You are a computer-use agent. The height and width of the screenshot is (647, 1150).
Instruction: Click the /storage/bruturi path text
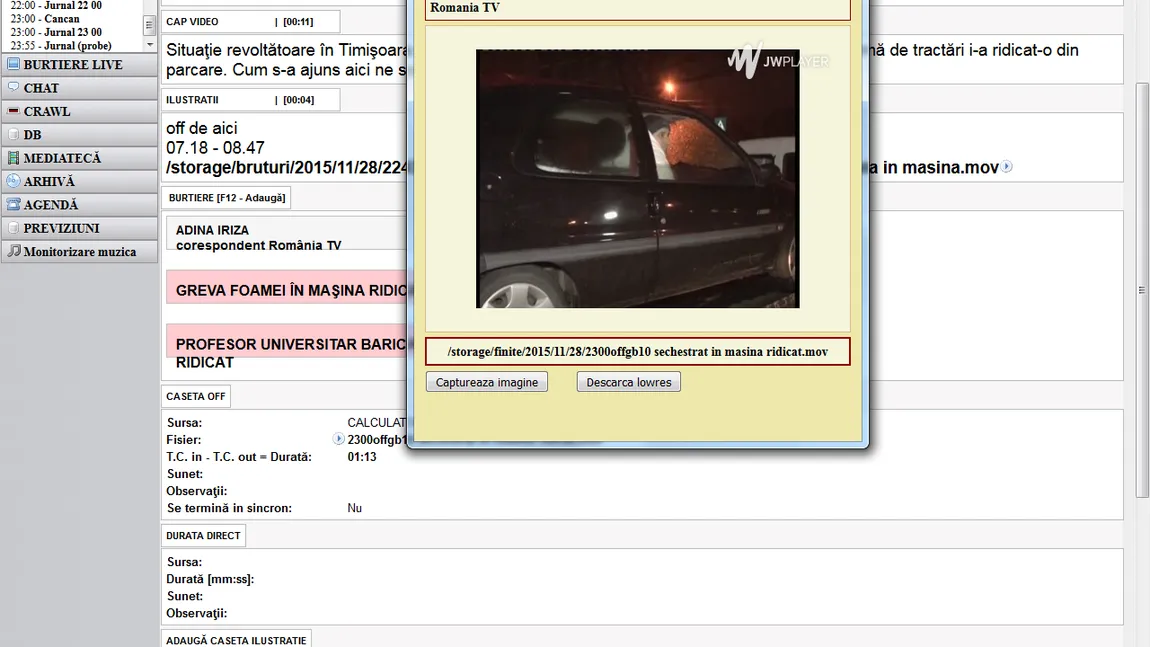(287, 167)
